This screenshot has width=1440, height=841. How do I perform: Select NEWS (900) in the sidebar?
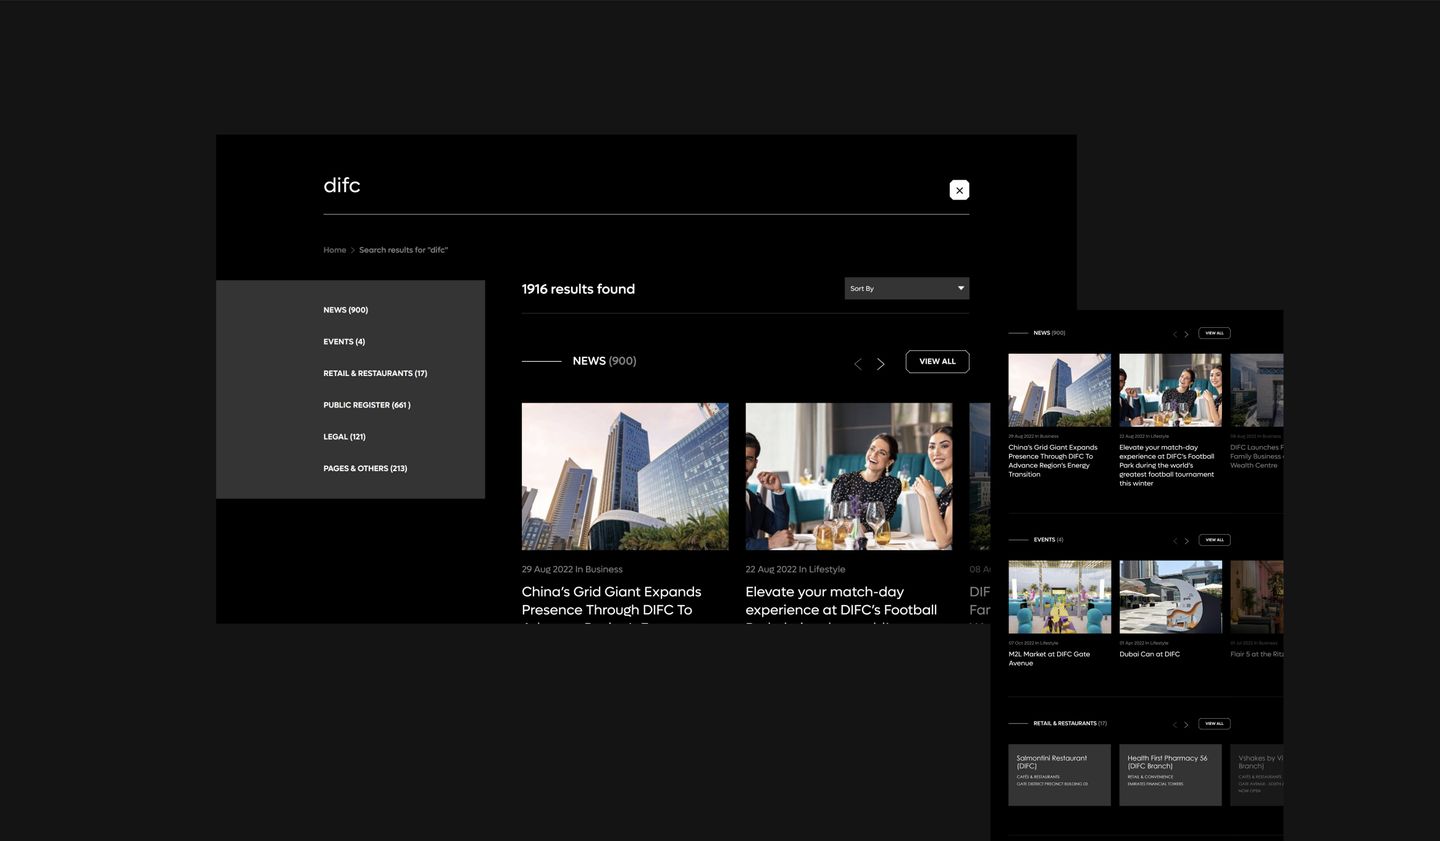[345, 310]
